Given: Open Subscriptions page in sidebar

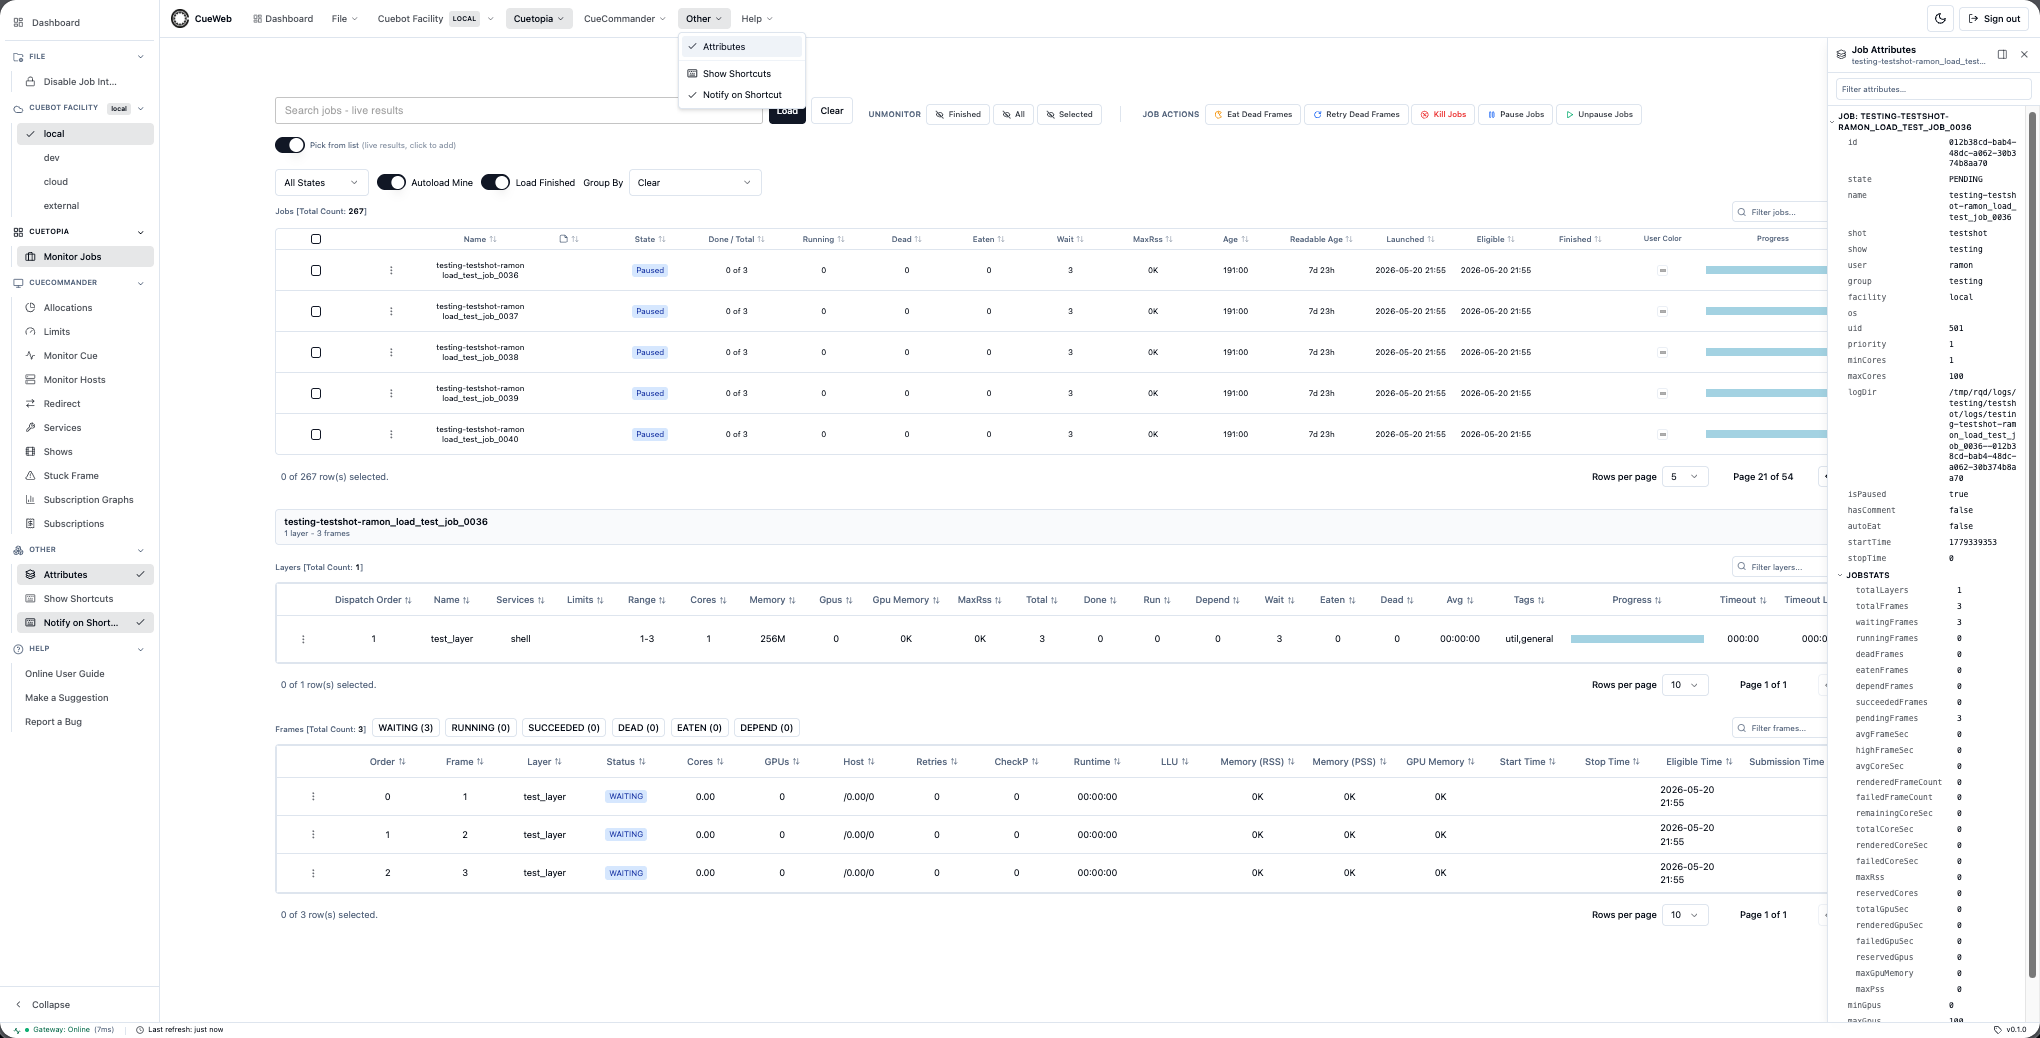Looking at the screenshot, I should pos(73,524).
